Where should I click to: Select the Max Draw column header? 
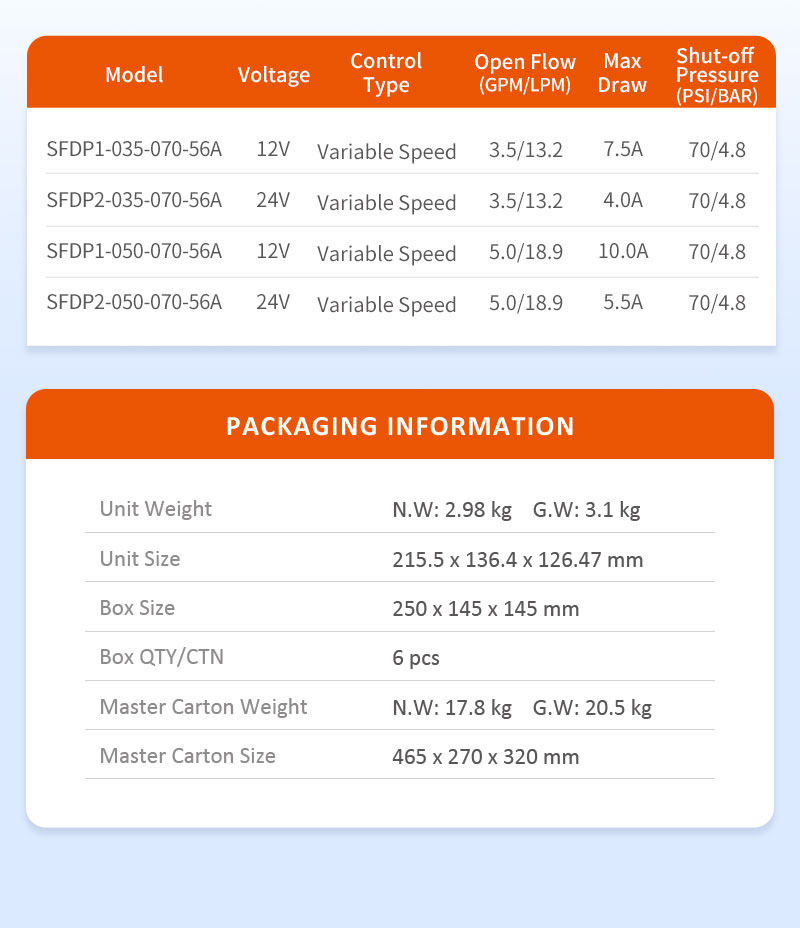(622, 73)
